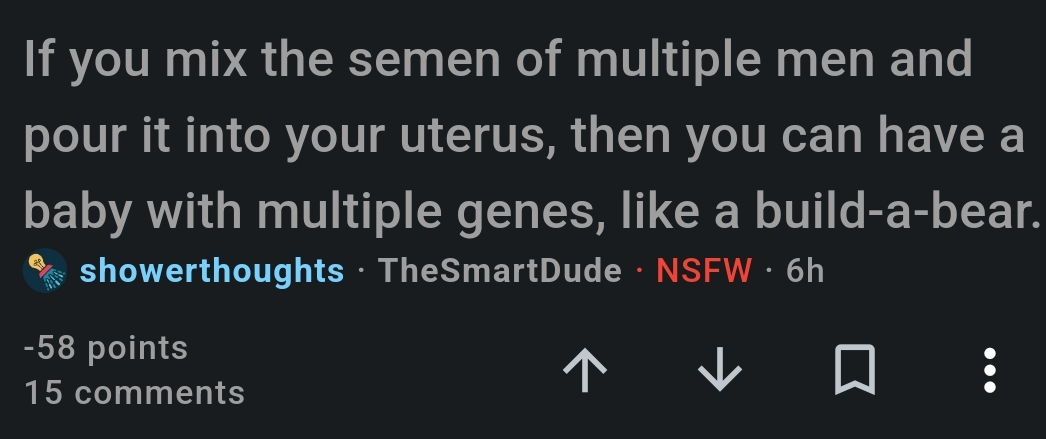Open the 15 comments section
The width and height of the screenshot is (1046, 439).
pyautogui.click(x=135, y=392)
